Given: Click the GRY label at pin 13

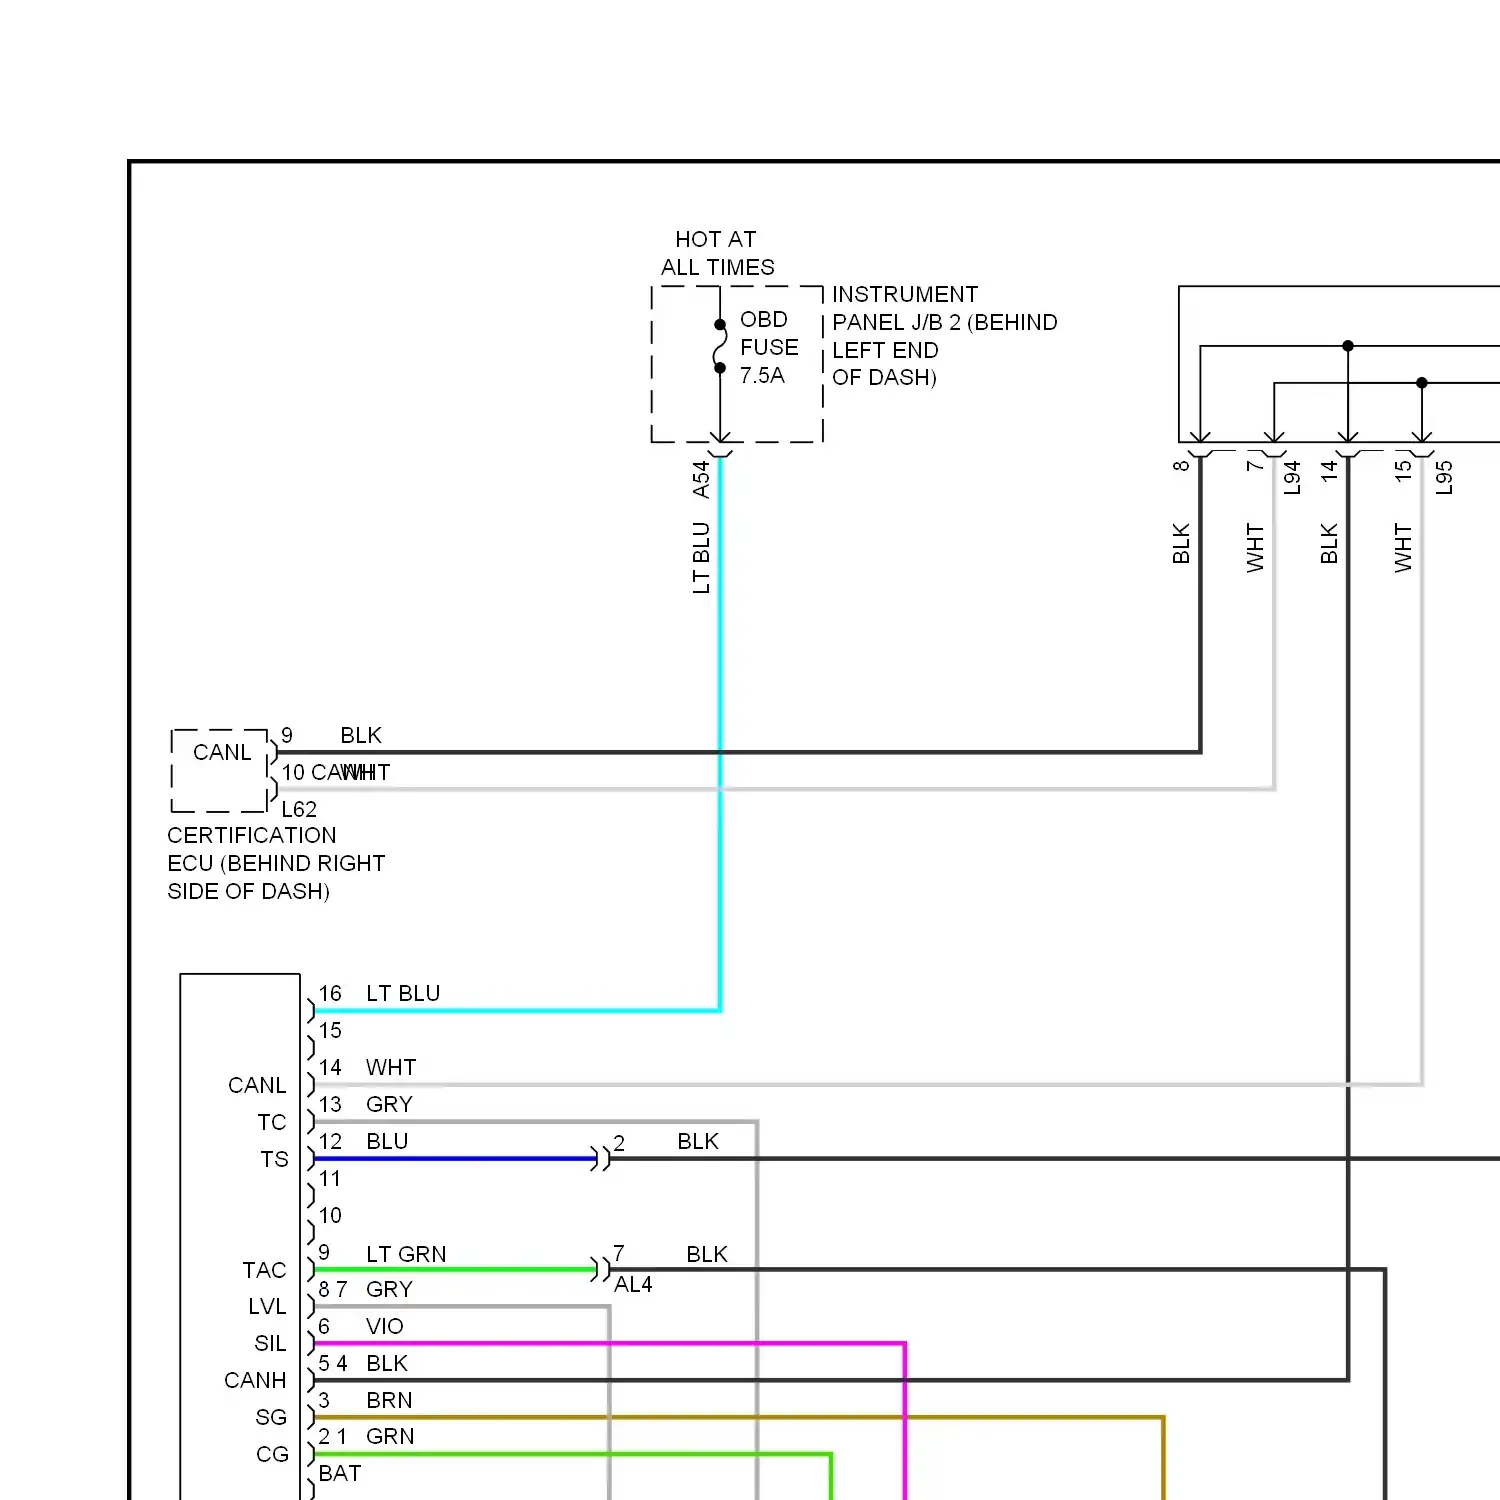Looking at the screenshot, I should coord(389,1104).
